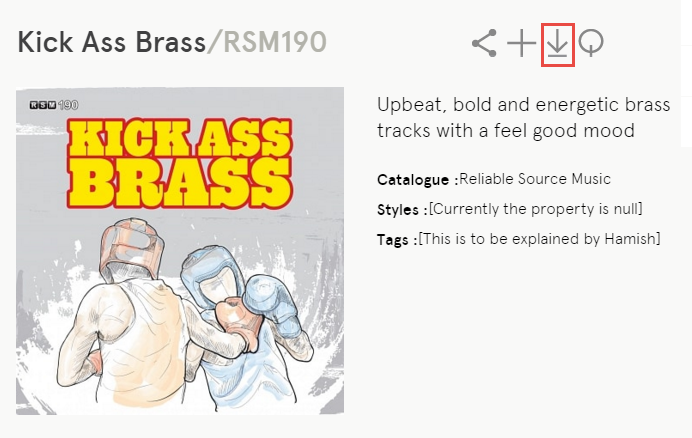Click the grey RSM190 code in heading
Viewport: 692px width, 438px height.
coord(275,43)
